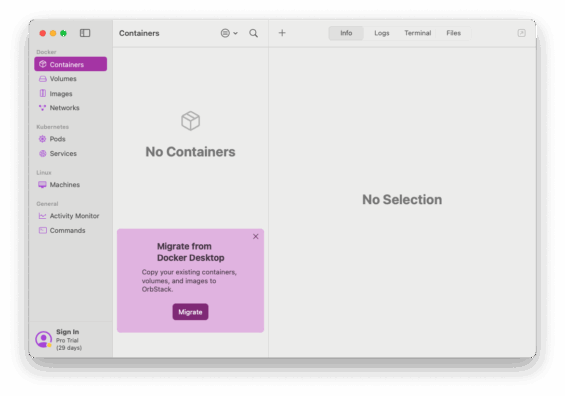The image size is (565, 396).
Task: Click the Migrate button
Action: [x=190, y=312]
